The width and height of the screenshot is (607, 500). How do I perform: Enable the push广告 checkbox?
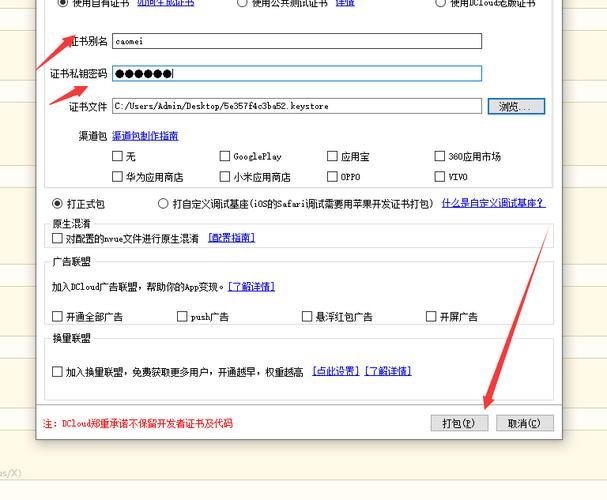pos(182,317)
